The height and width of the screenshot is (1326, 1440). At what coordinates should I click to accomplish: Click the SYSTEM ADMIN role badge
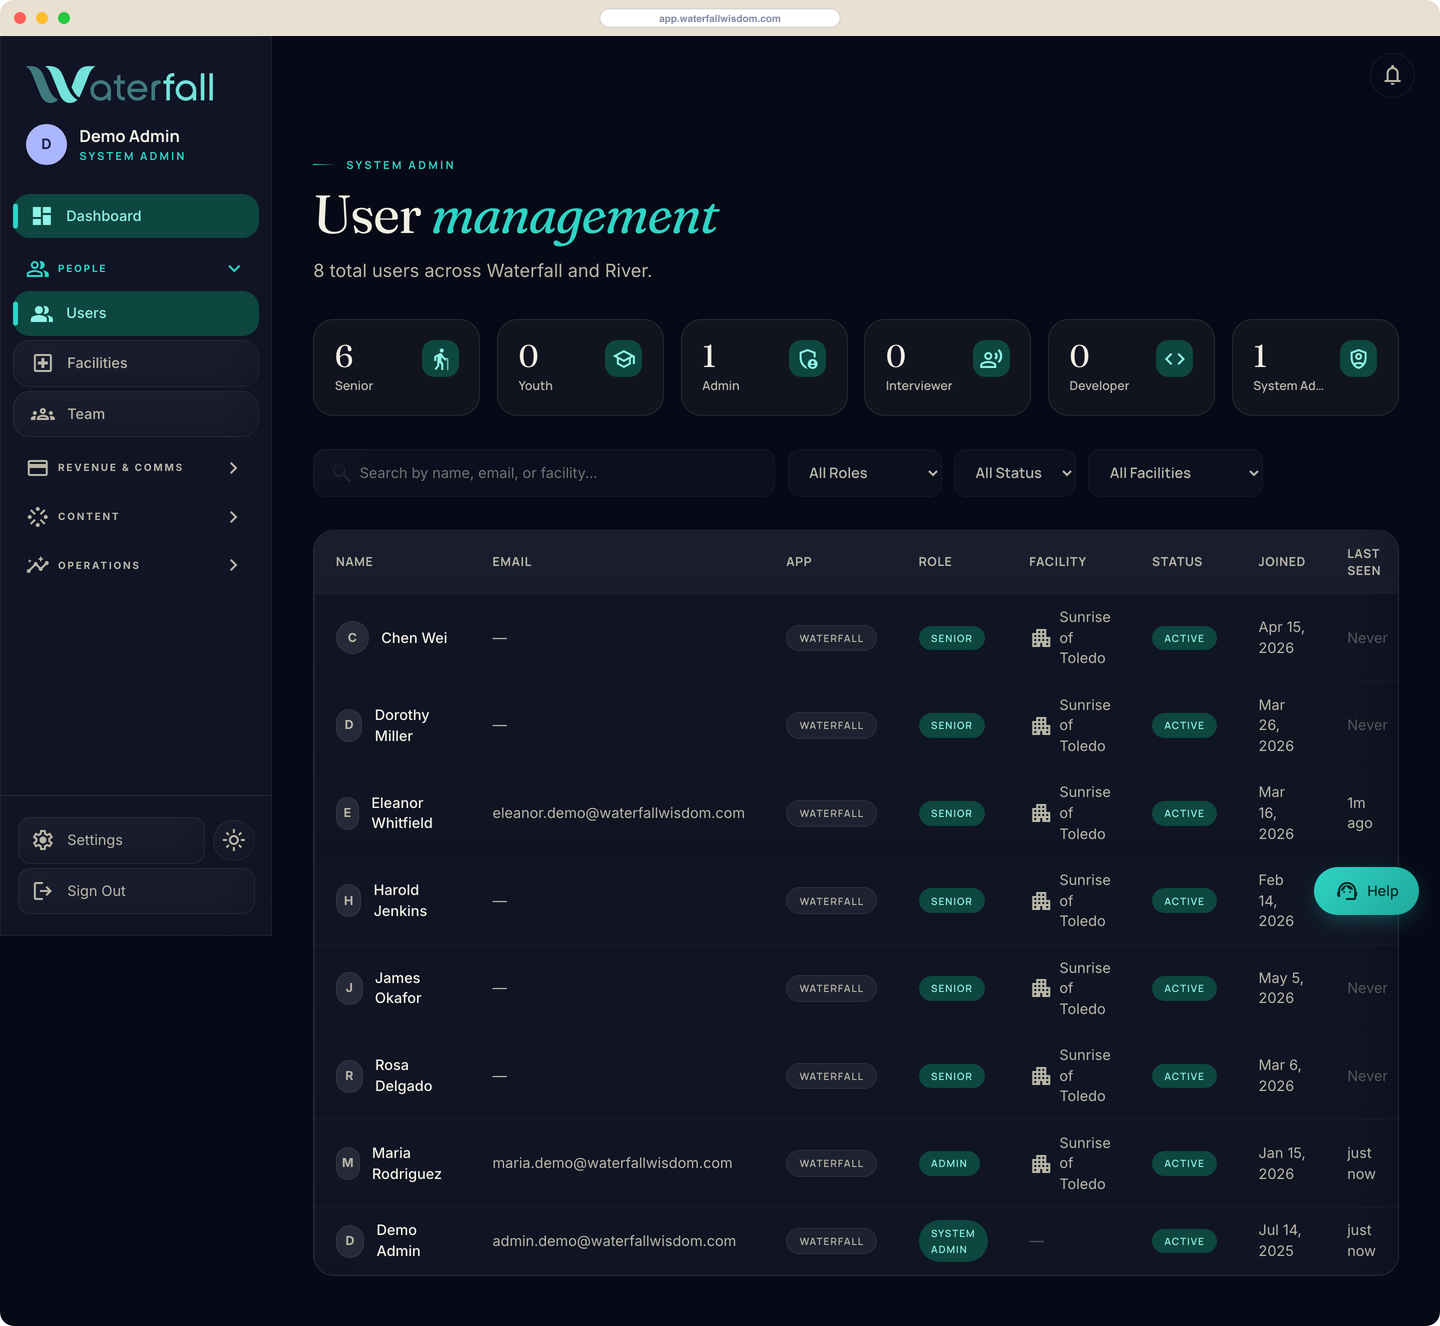[953, 1241]
